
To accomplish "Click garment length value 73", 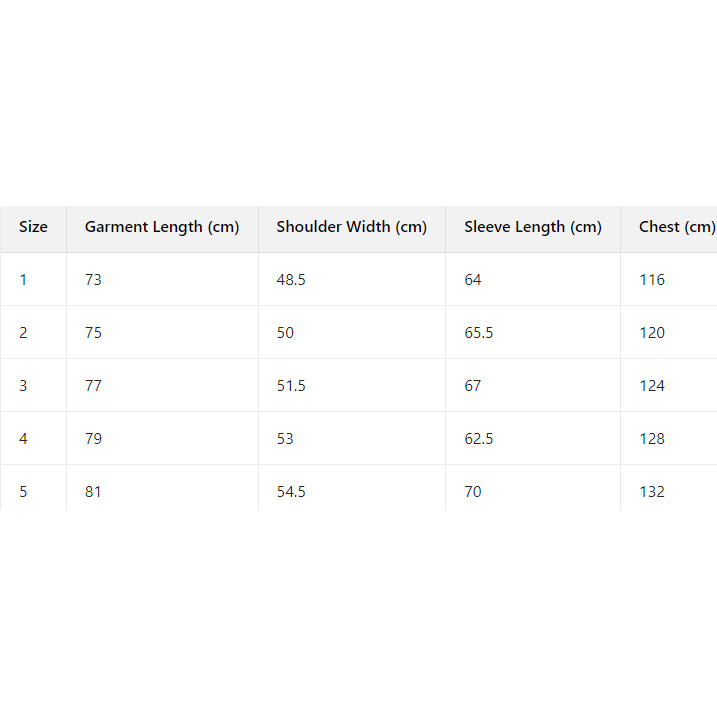I will tap(93, 280).
